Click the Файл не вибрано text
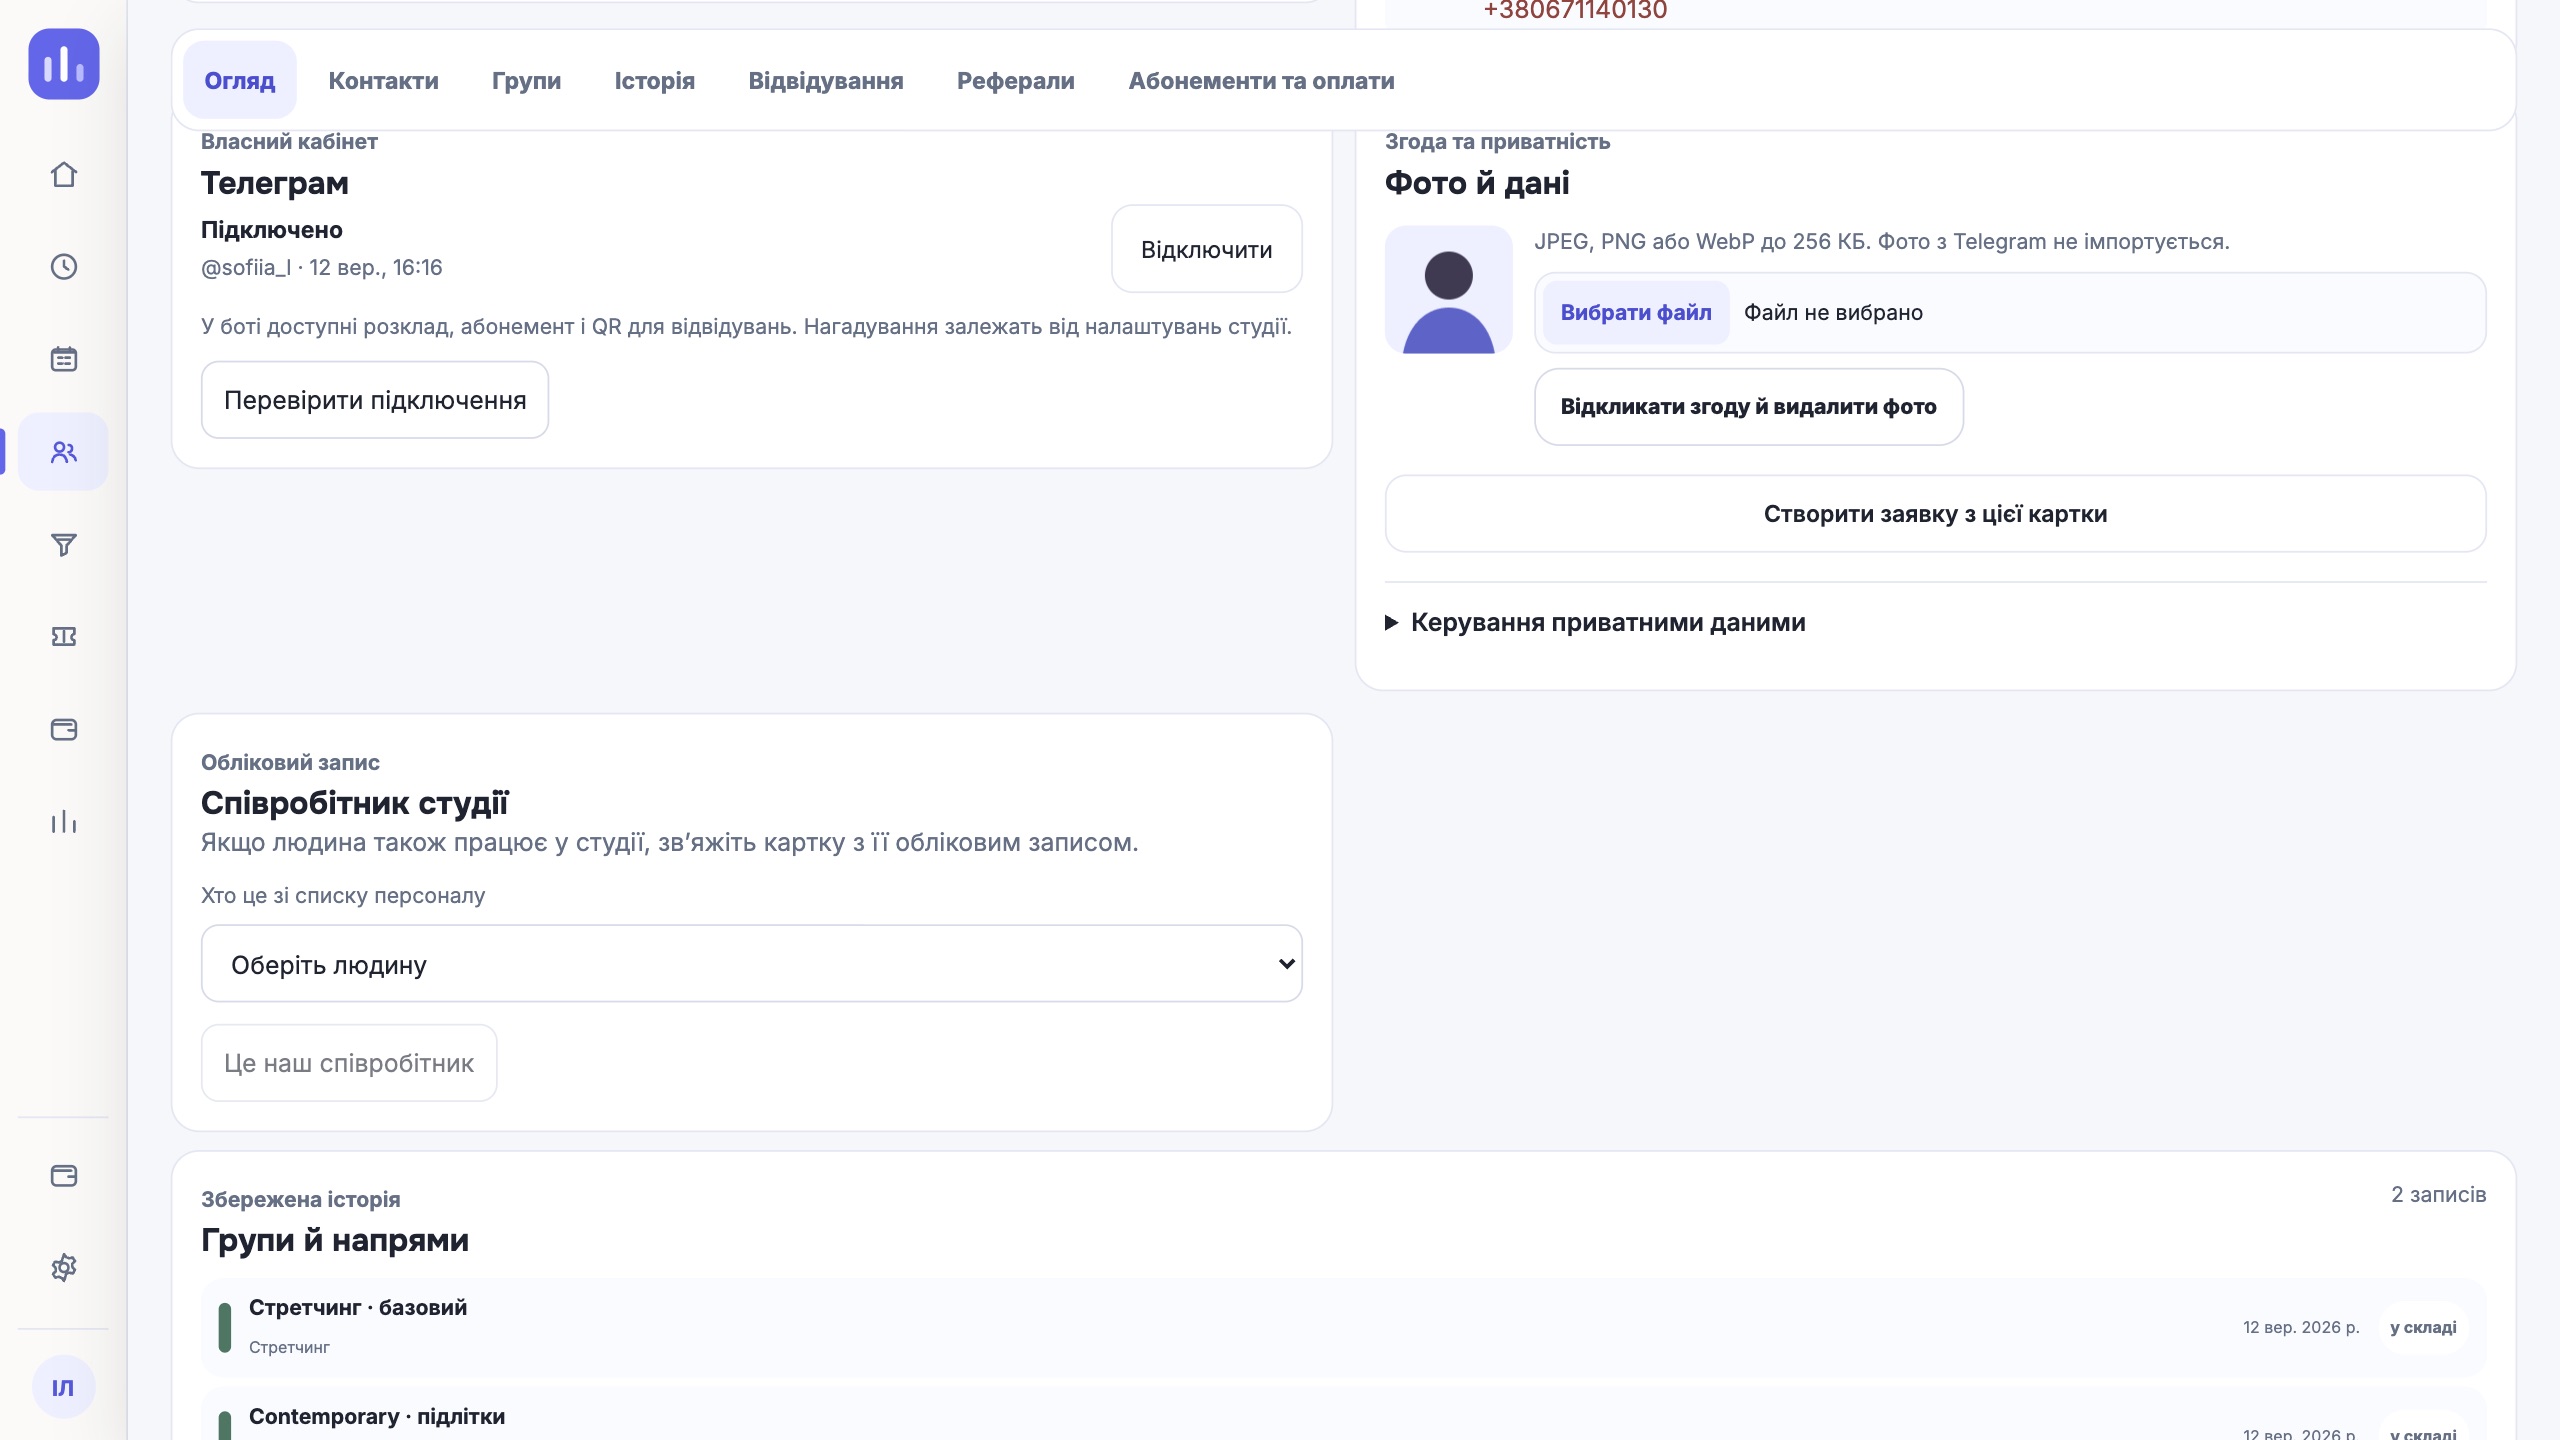This screenshot has width=2560, height=1440. [1834, 313]
